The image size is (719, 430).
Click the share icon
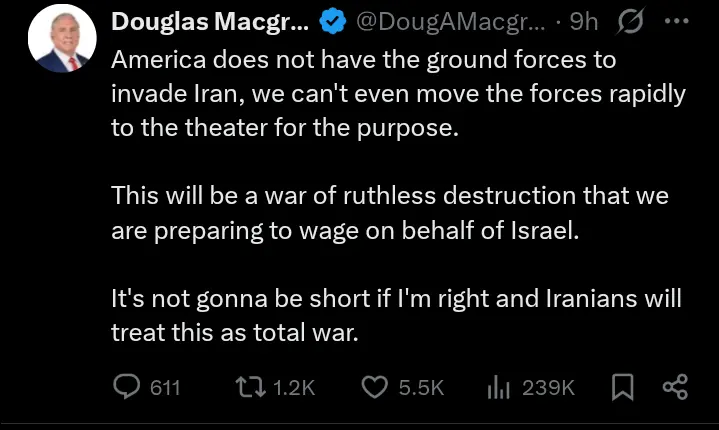coord(675,387)
